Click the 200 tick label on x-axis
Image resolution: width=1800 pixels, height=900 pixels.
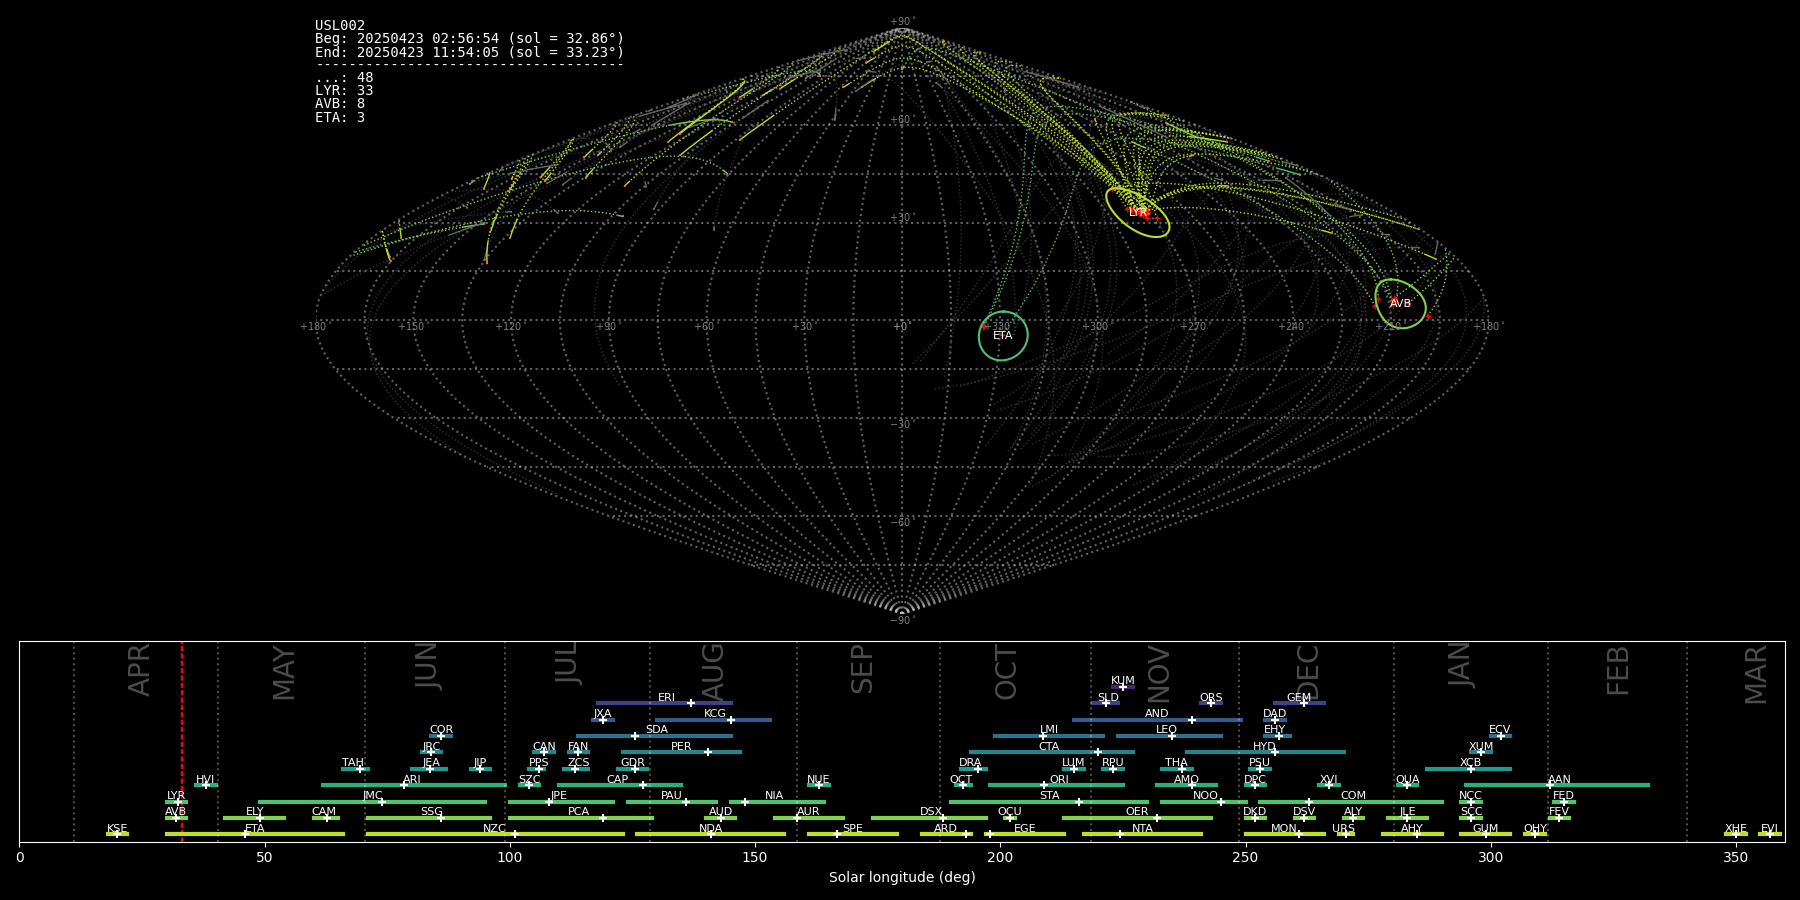1000,857
